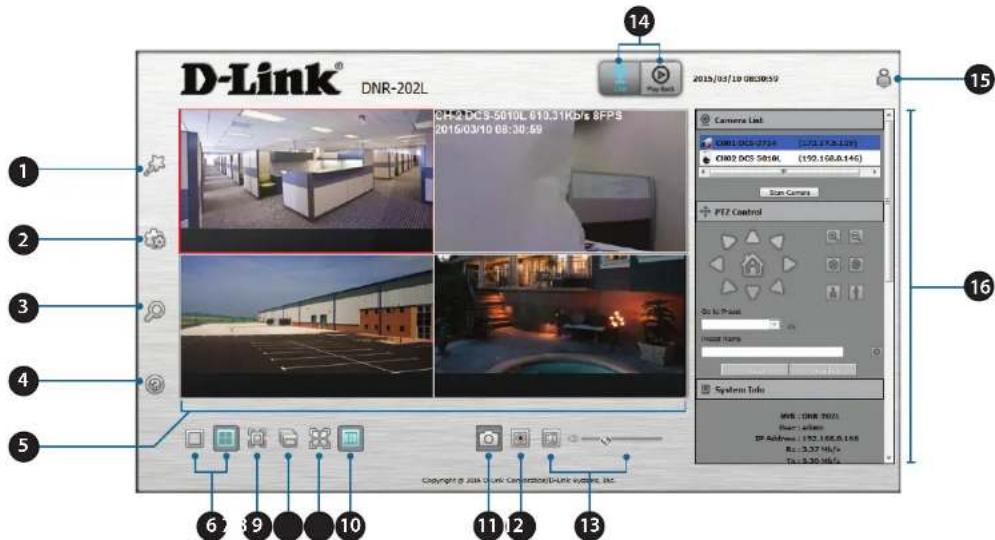Take a snapshot with the camera icon
This screenshot has height=540, width=995.
[x=489, y=438]
